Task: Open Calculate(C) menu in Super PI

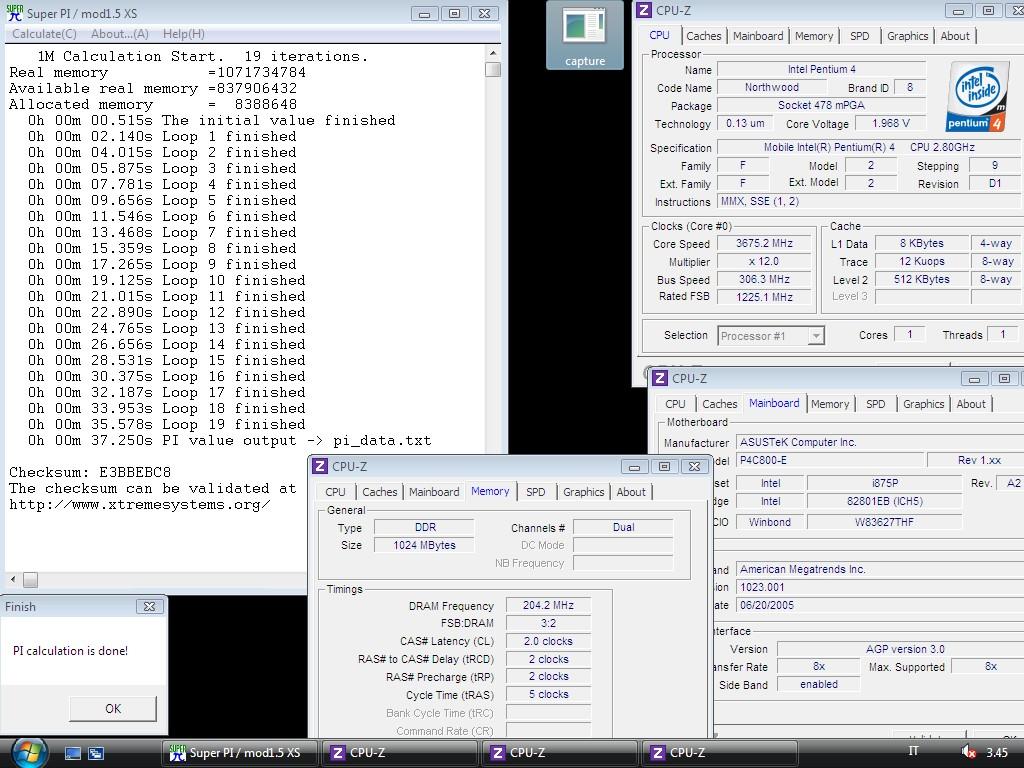Action: click(44, 34)
